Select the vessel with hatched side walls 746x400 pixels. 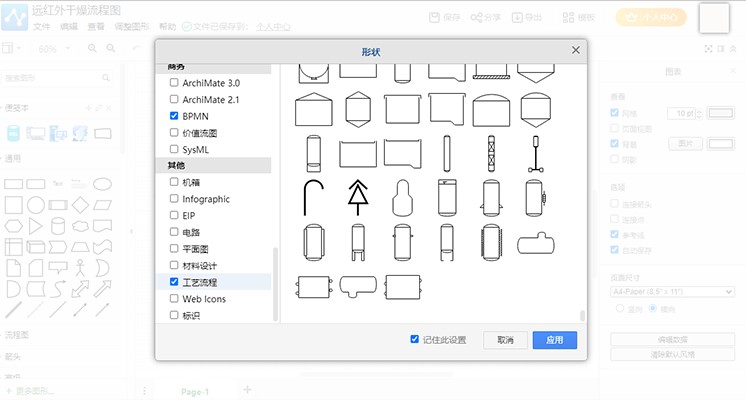click(491, 243)
